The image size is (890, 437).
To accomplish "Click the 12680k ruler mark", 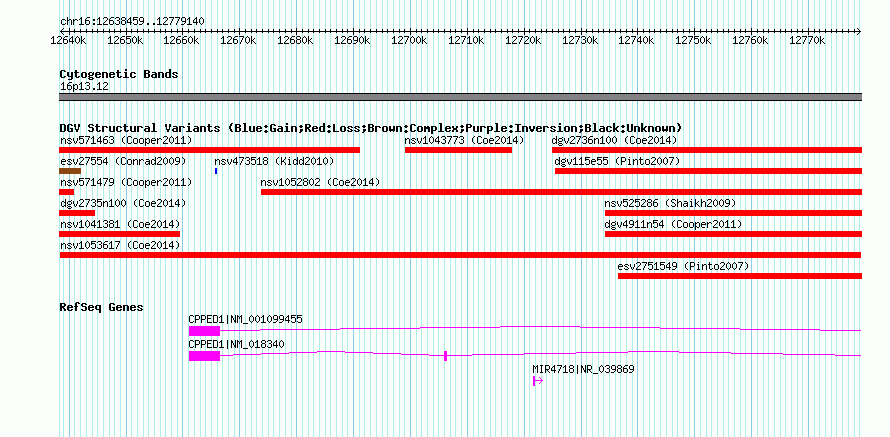I will pos(295,40).
